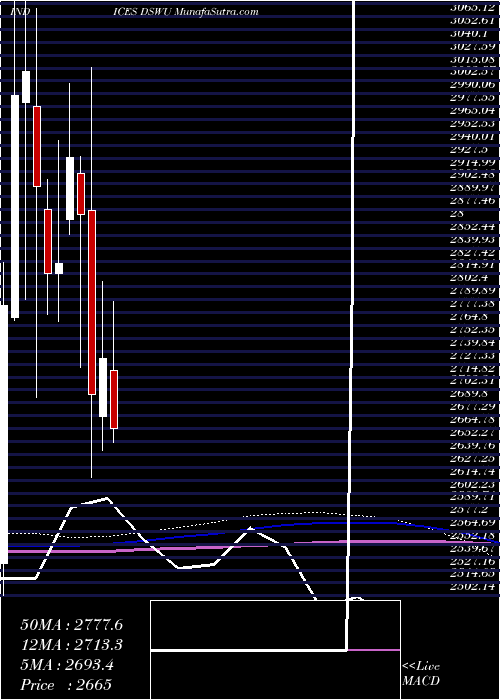
Task: Click the 2802.4 price axis label
Action: [x=469, y=279]
